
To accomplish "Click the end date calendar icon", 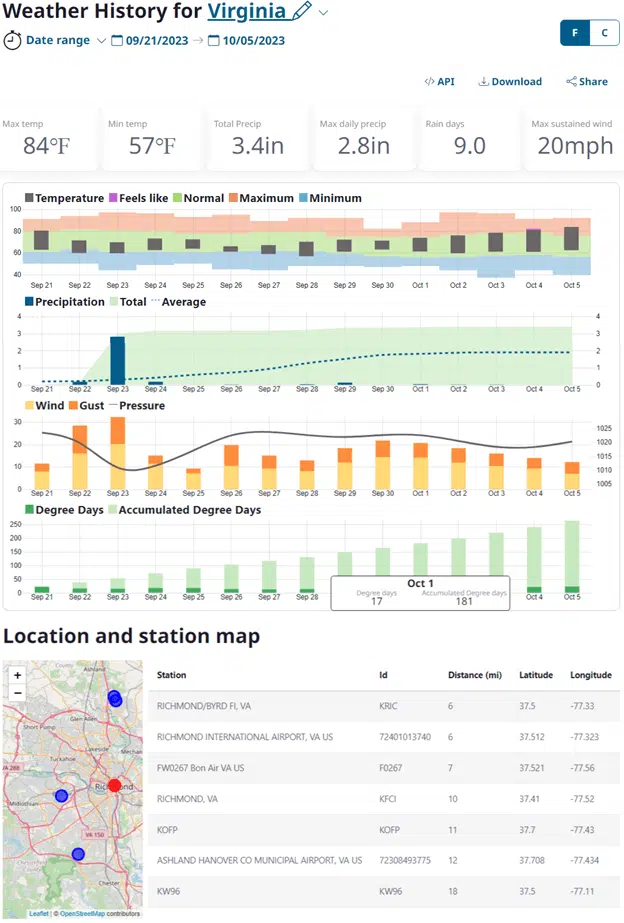I will click(213, 41).
